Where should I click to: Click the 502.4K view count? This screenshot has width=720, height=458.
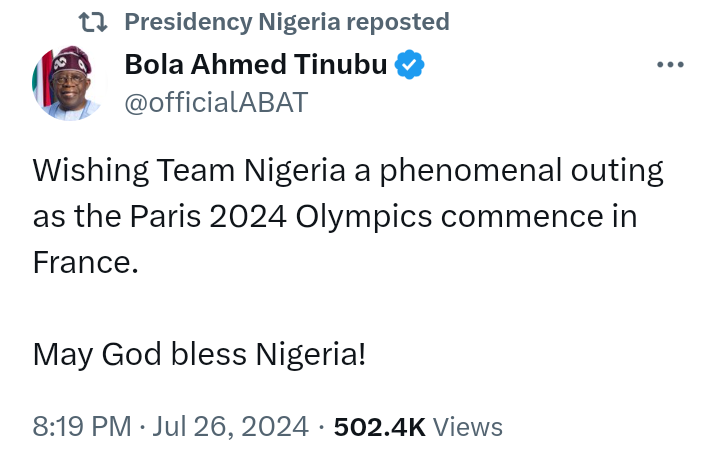(380, 427)
